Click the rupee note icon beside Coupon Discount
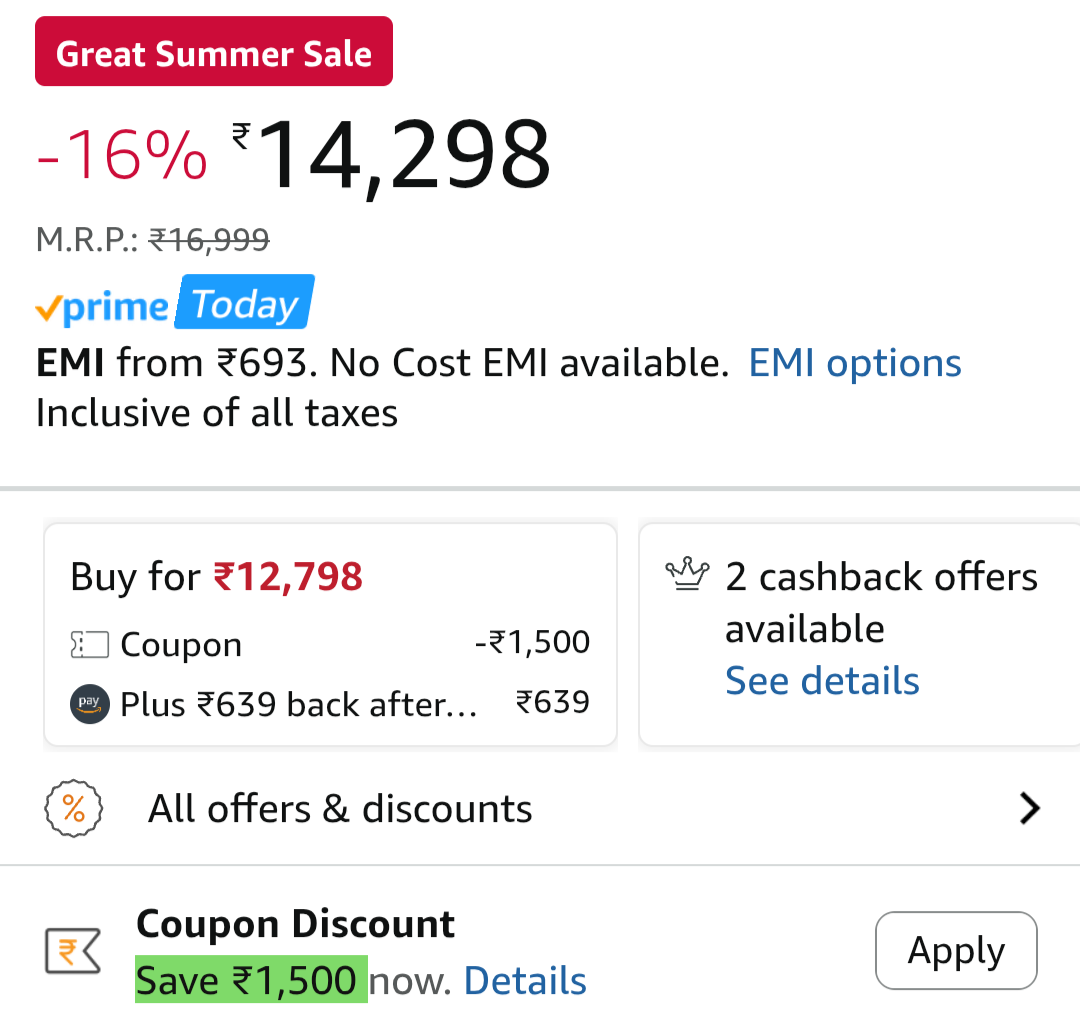This screenshot has width=1080, height=1030. pos(71,950)
